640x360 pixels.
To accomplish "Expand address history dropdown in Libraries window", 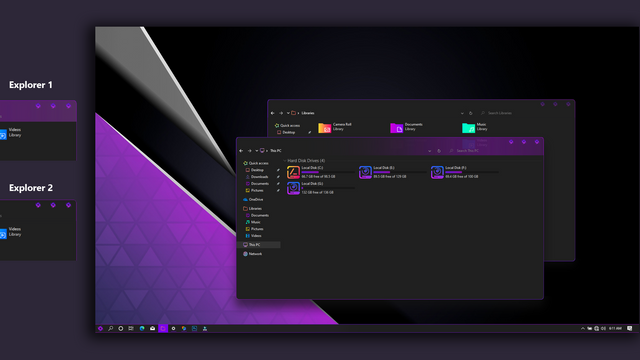I will point(462,113).
